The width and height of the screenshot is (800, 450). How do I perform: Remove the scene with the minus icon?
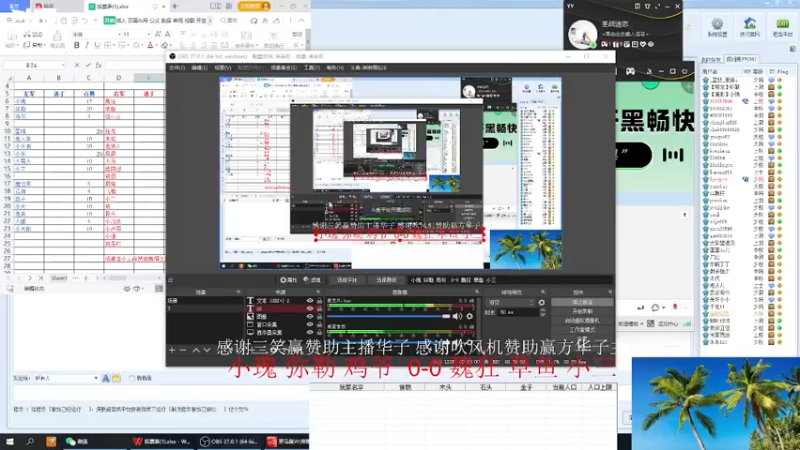click(x=183, y=350)
